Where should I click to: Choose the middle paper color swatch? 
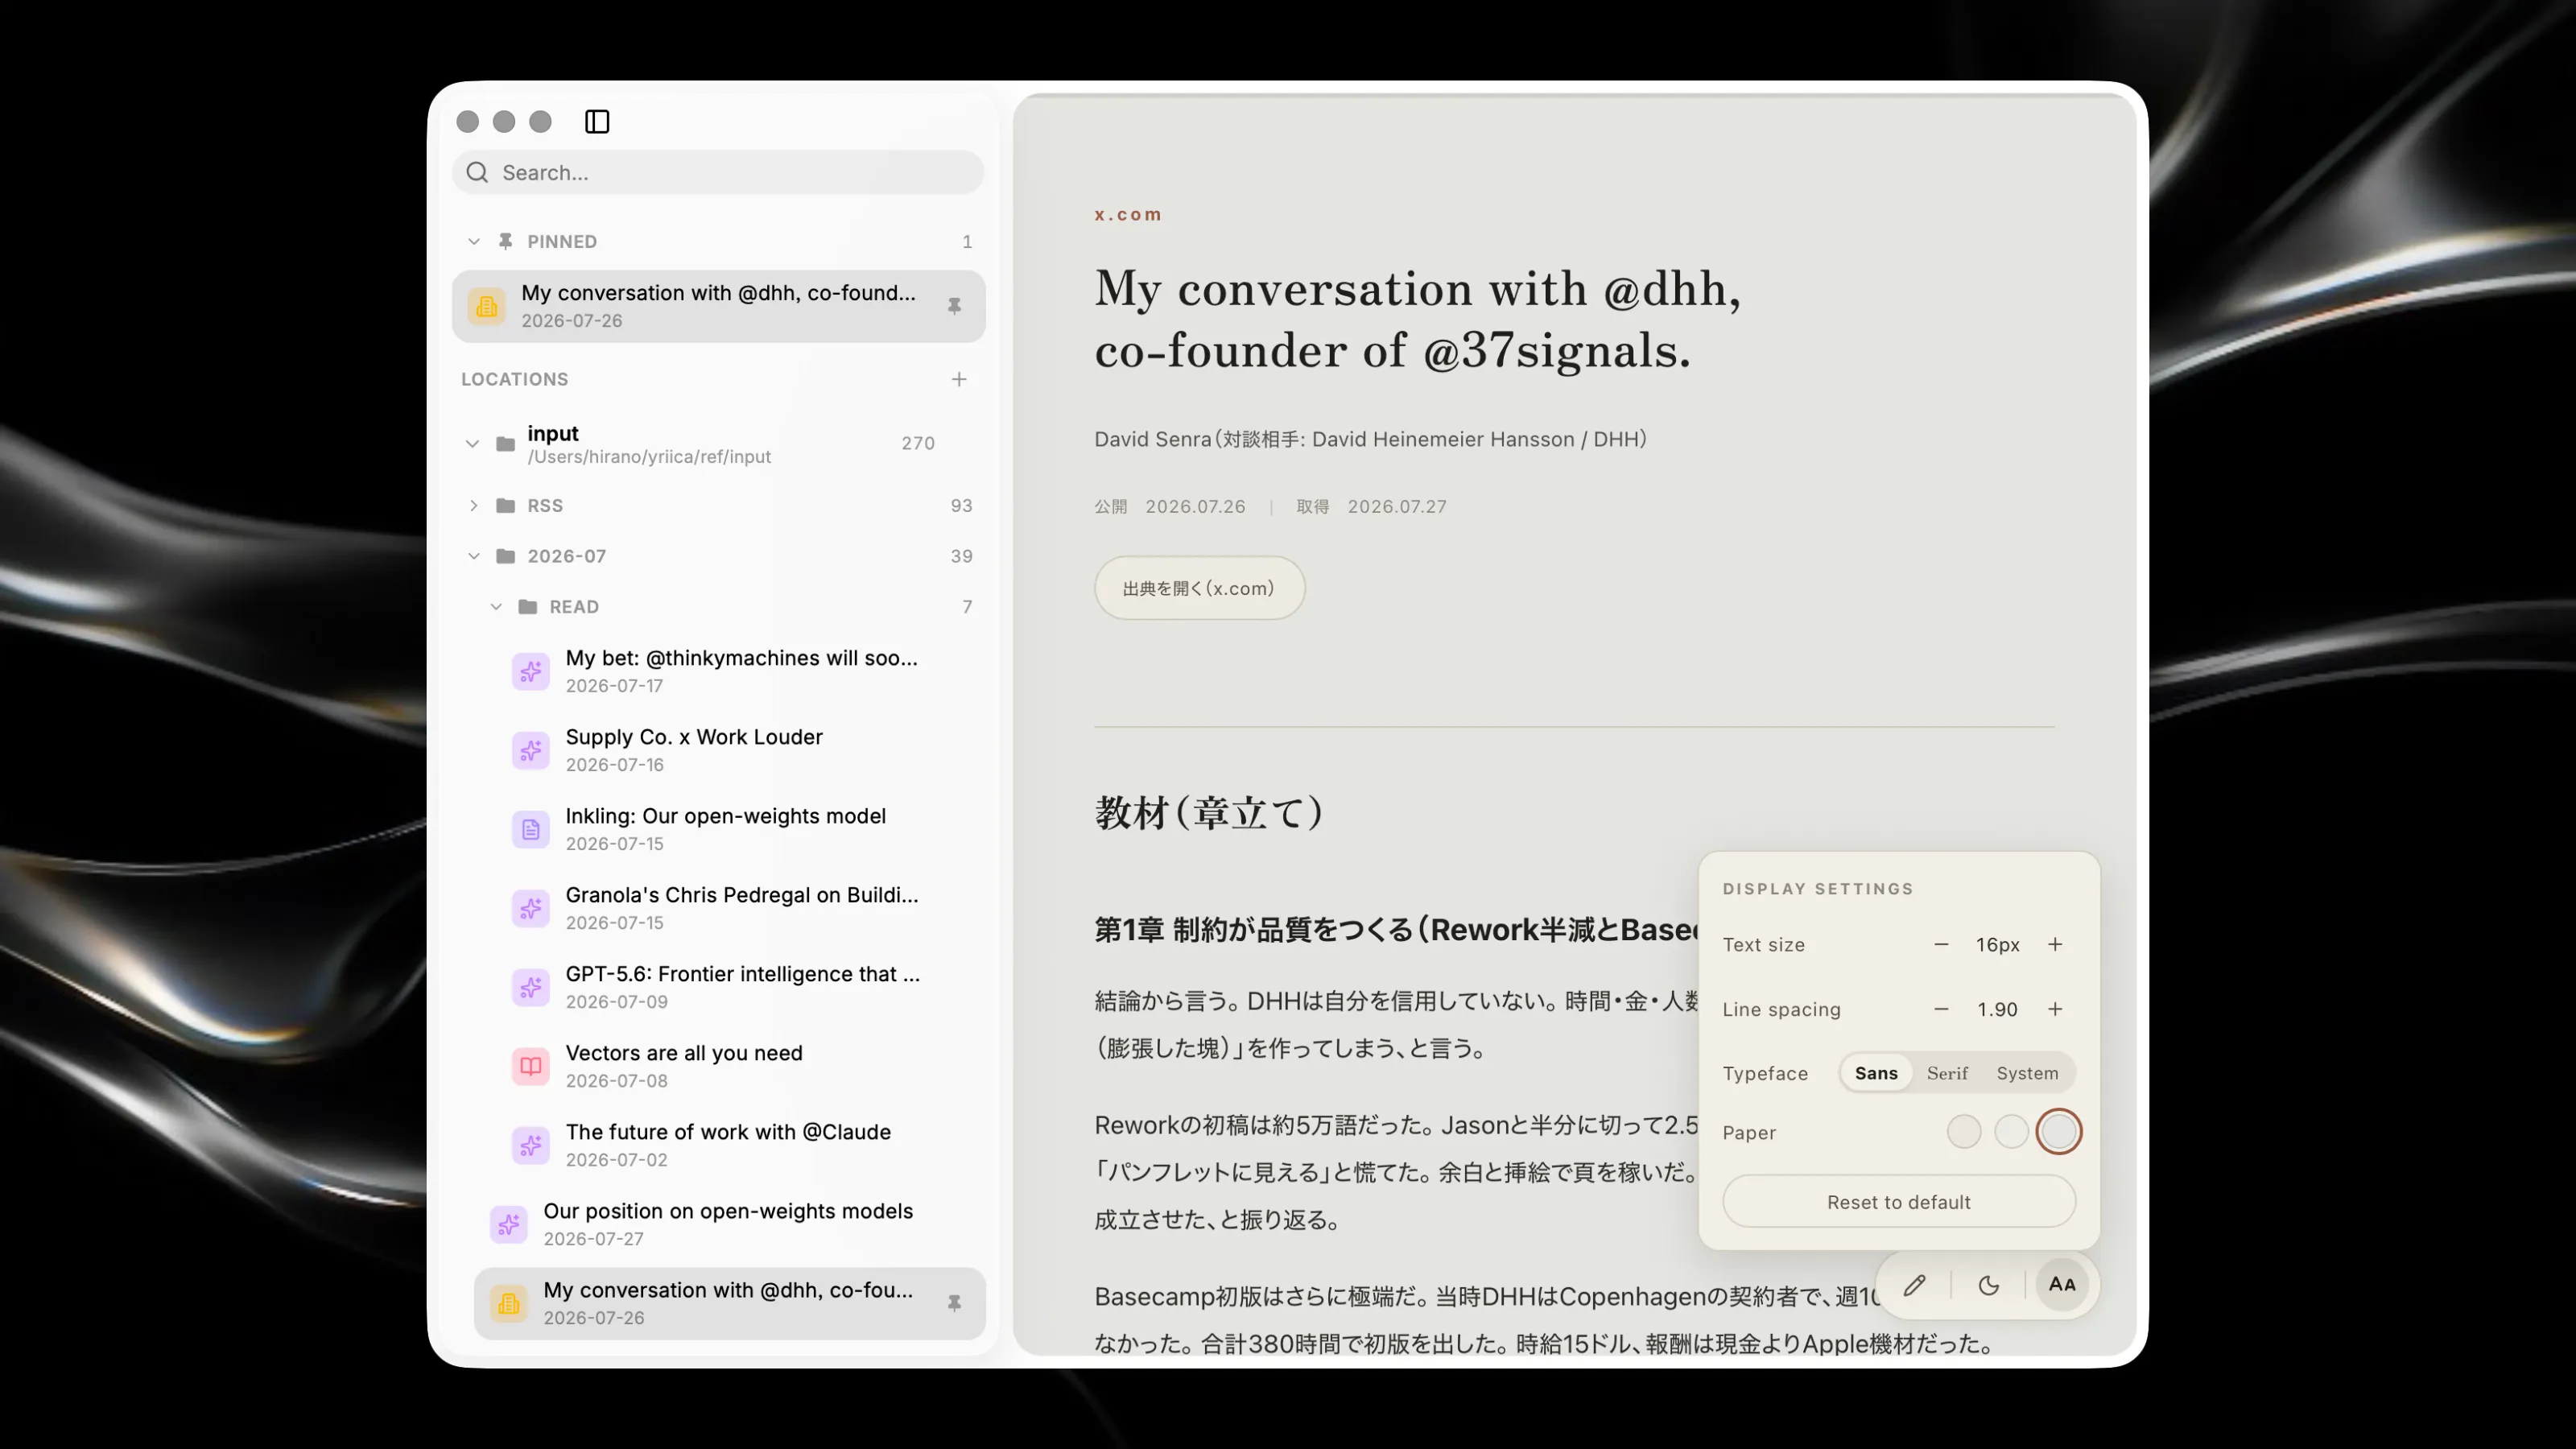(x=2011, y=1132)
